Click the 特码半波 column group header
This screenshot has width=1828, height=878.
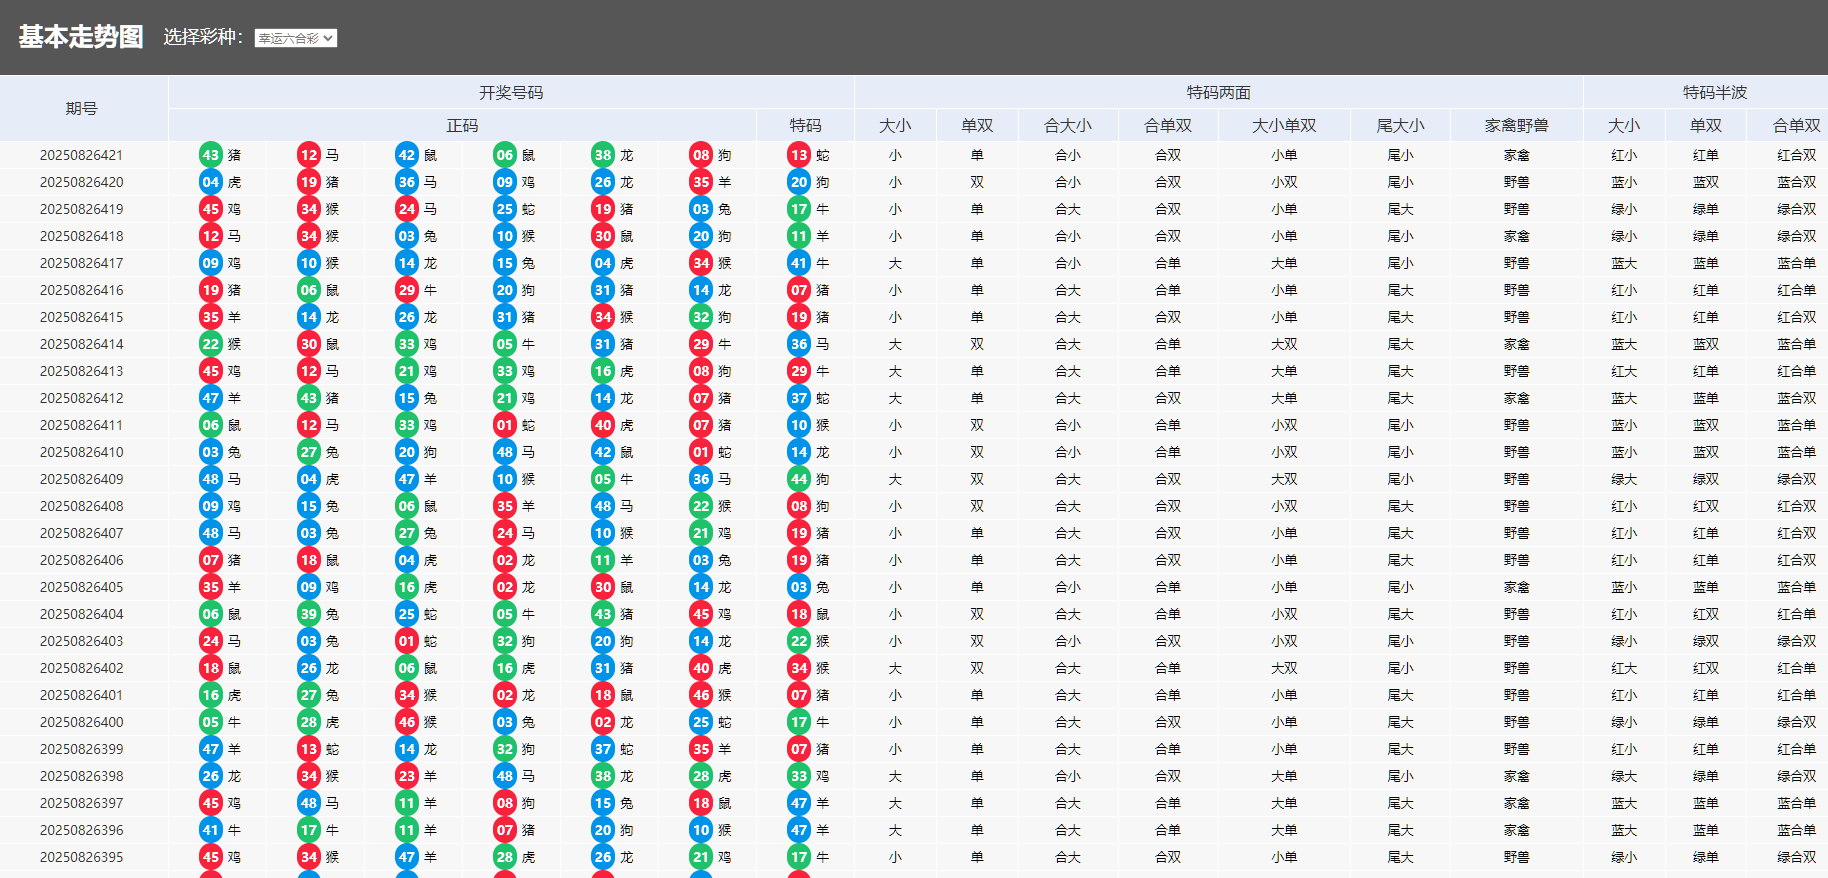click(x=1714, y=92)
